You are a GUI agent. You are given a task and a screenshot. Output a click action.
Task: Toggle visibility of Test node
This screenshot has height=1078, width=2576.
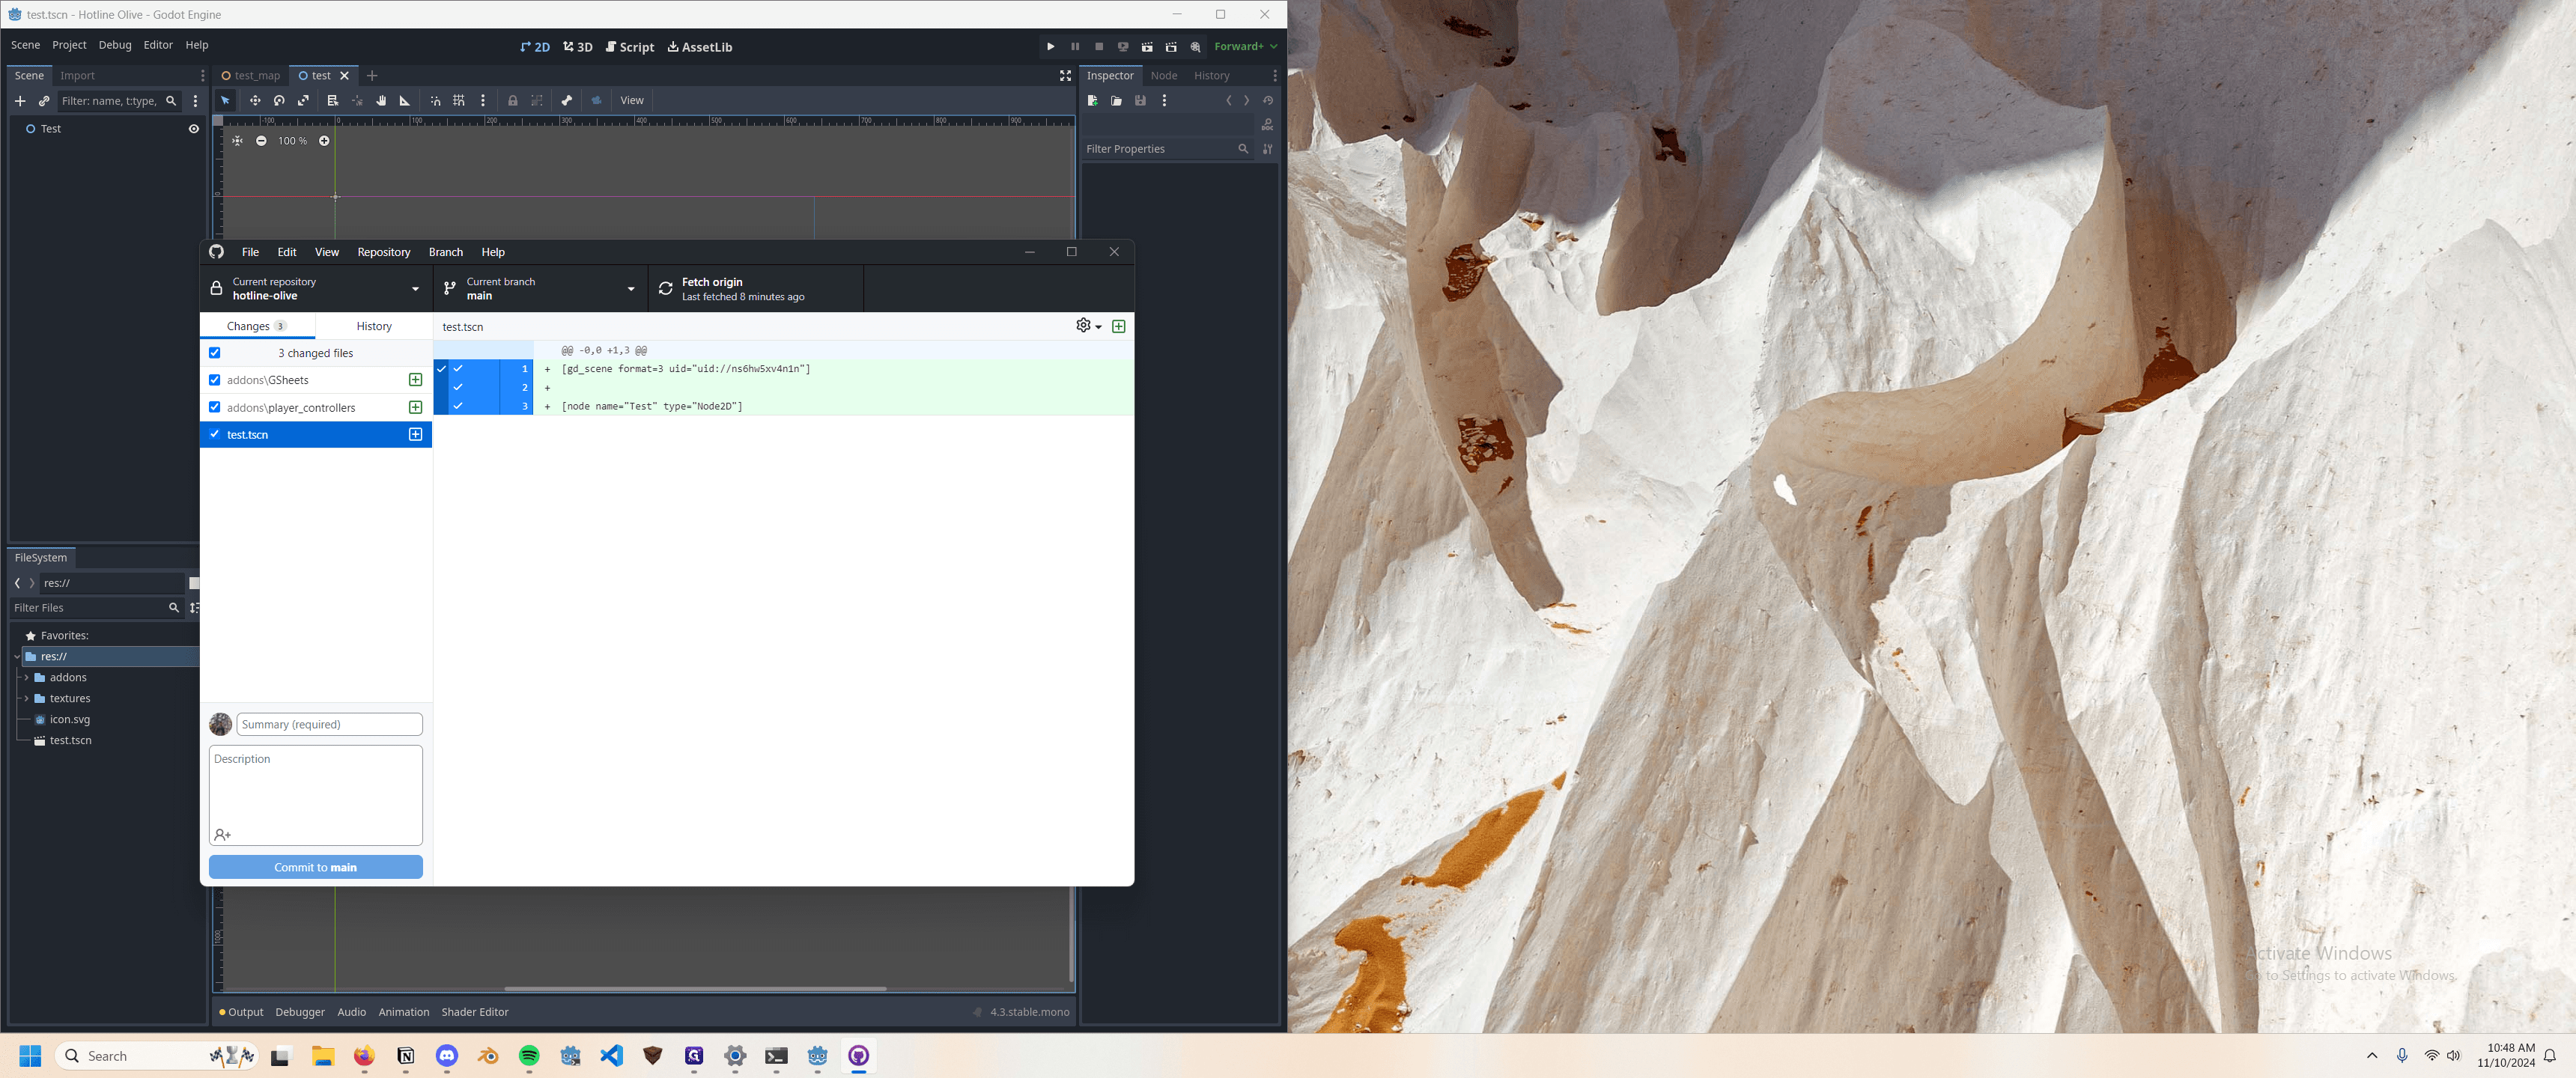tap(194, 129)
